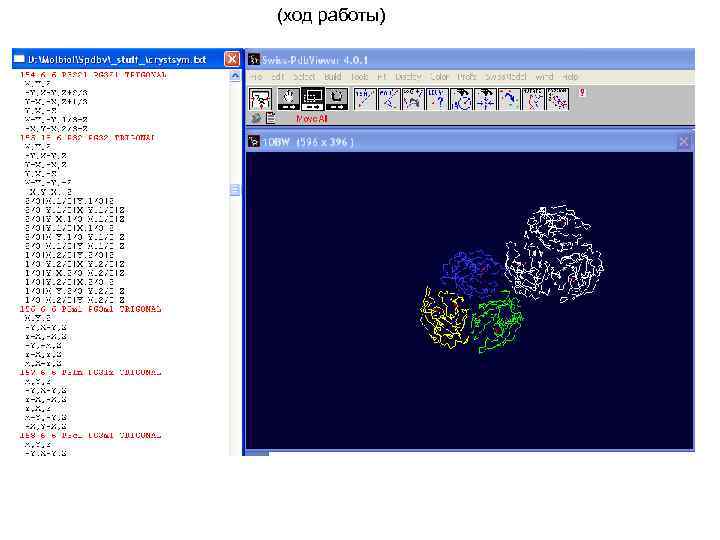Image resolution: width=720 pixels, height=540 pixels.
Task: Open the text document icon below toolbar
Action: pyautogui.click(x=271, y=118)
